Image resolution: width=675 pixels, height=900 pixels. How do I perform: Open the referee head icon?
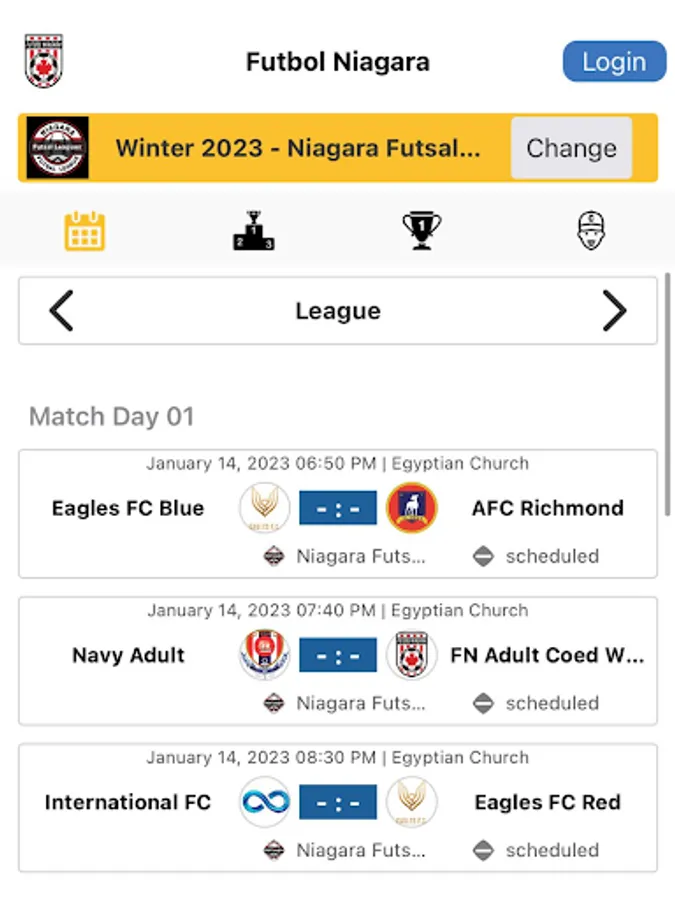tap(591, 230)
